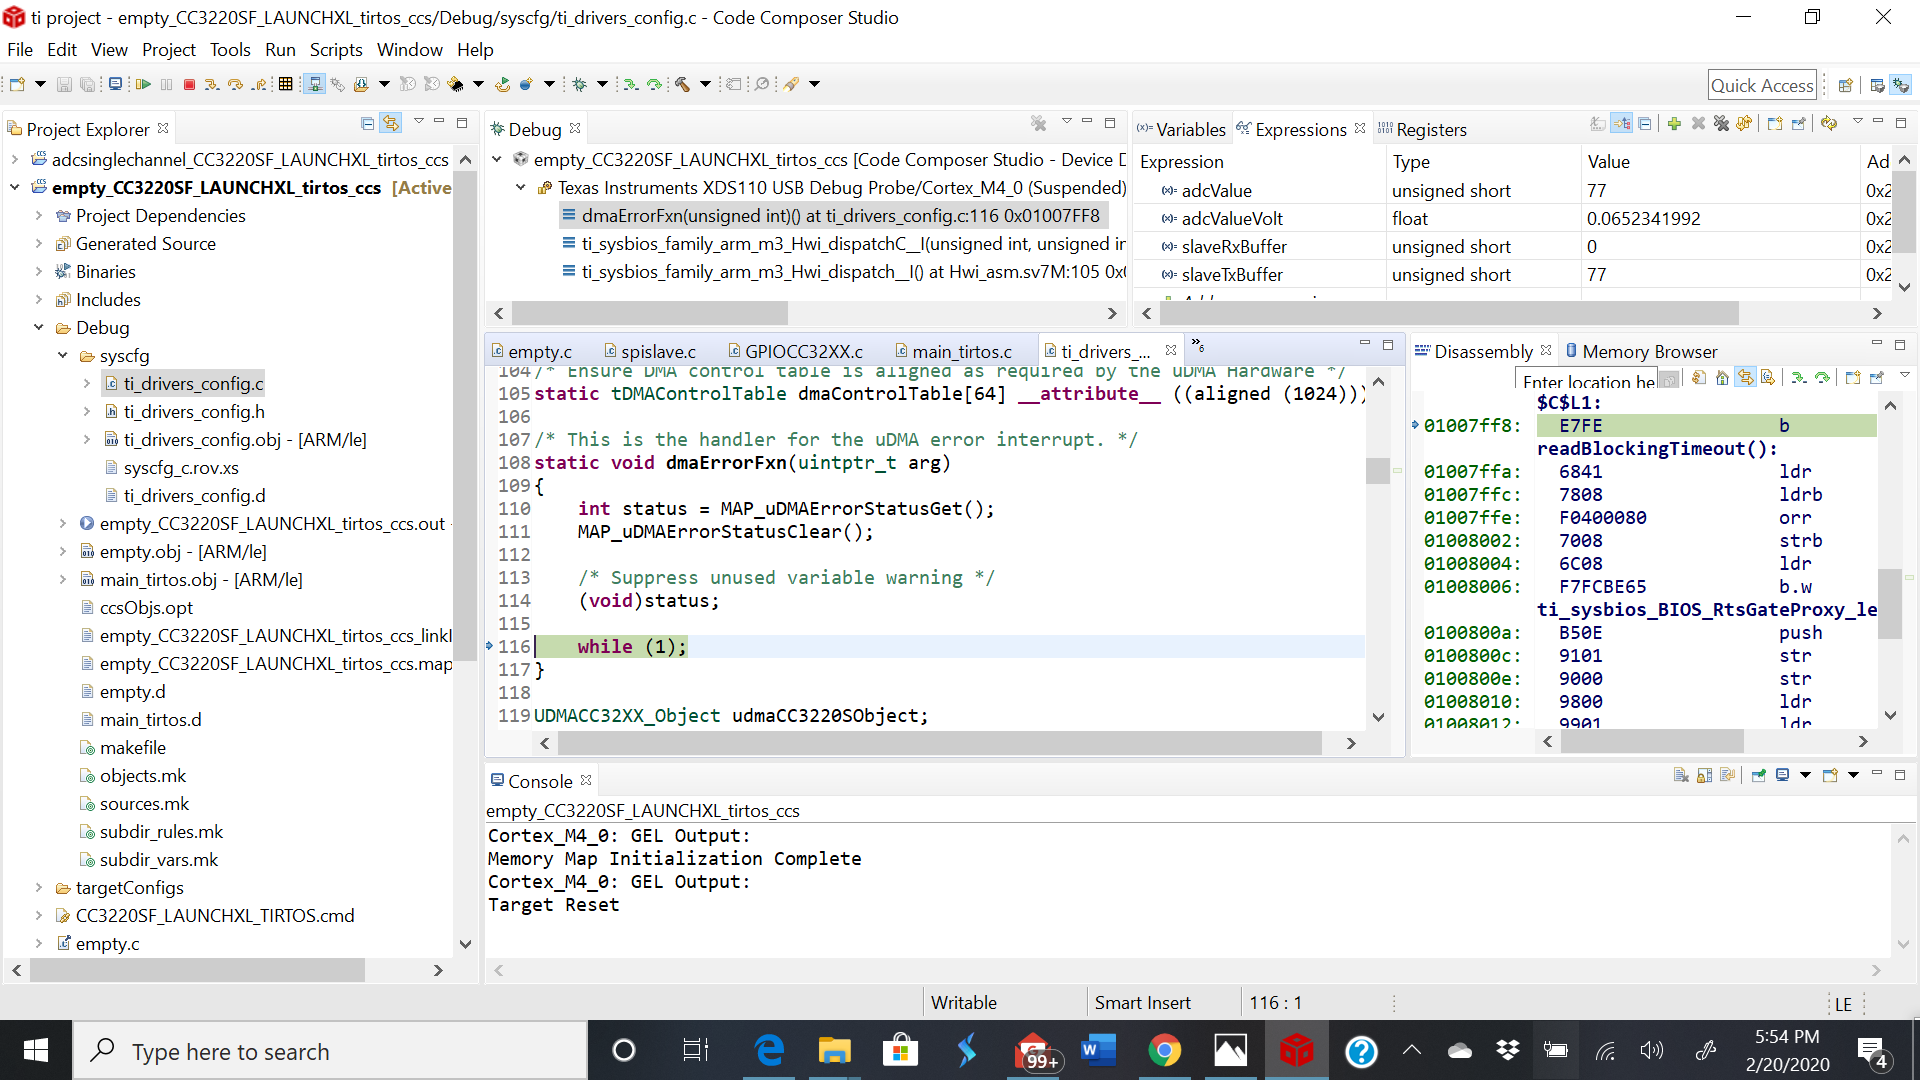The image size is (1920, 1080).
Task: Open Microsoft Word from the taskbar
Action: pos(1098,1051)
